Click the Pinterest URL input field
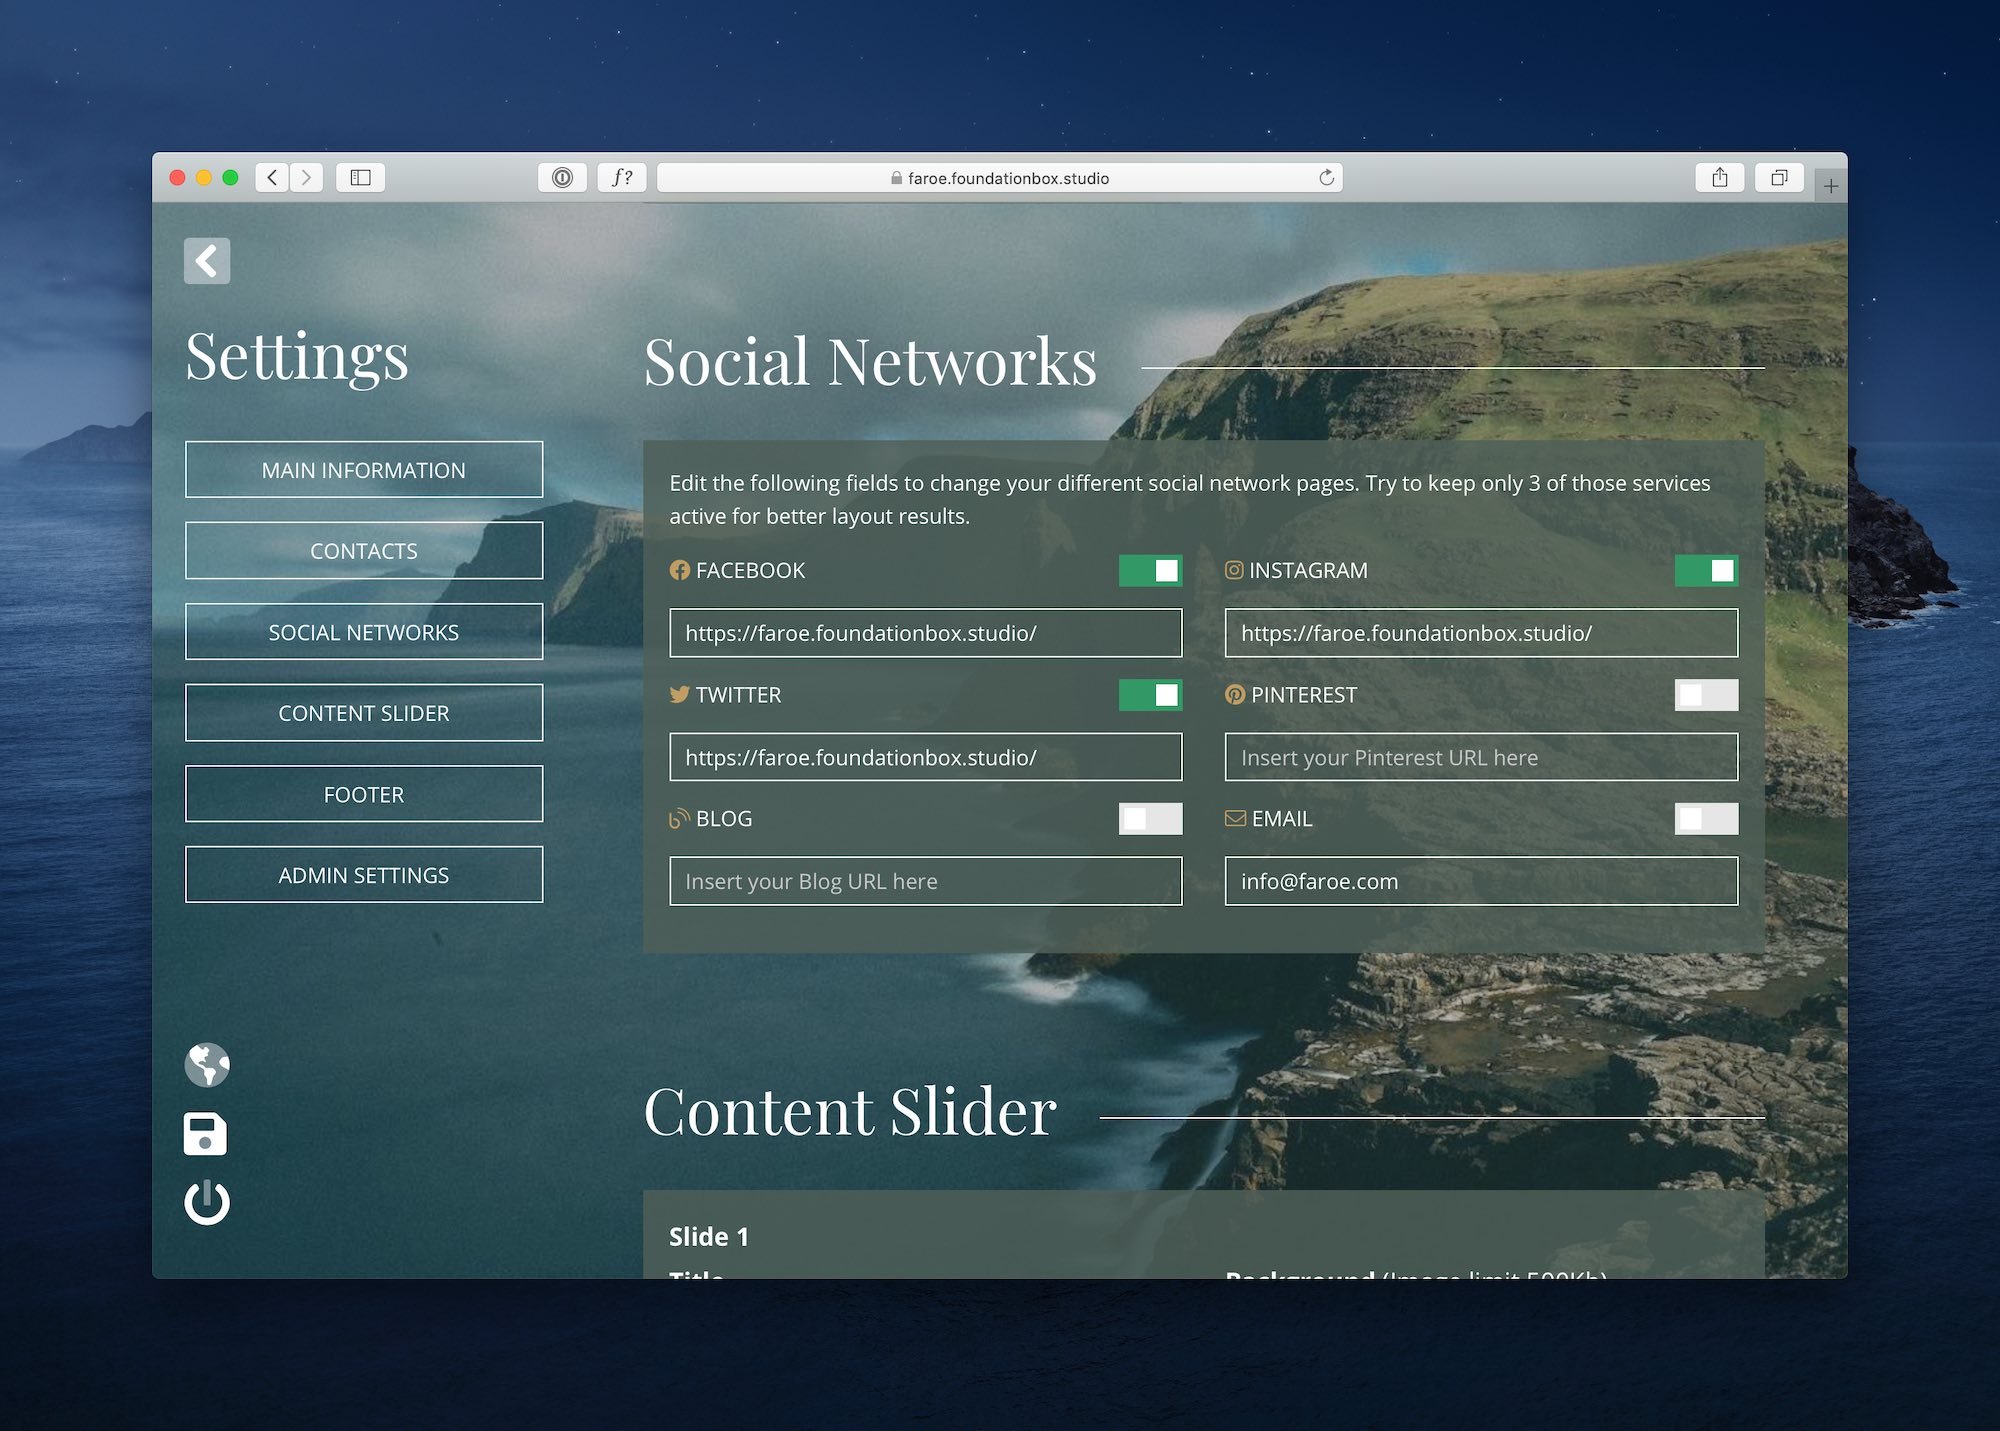Viewport: 2000px width, 1431px height. [1481, 758]
